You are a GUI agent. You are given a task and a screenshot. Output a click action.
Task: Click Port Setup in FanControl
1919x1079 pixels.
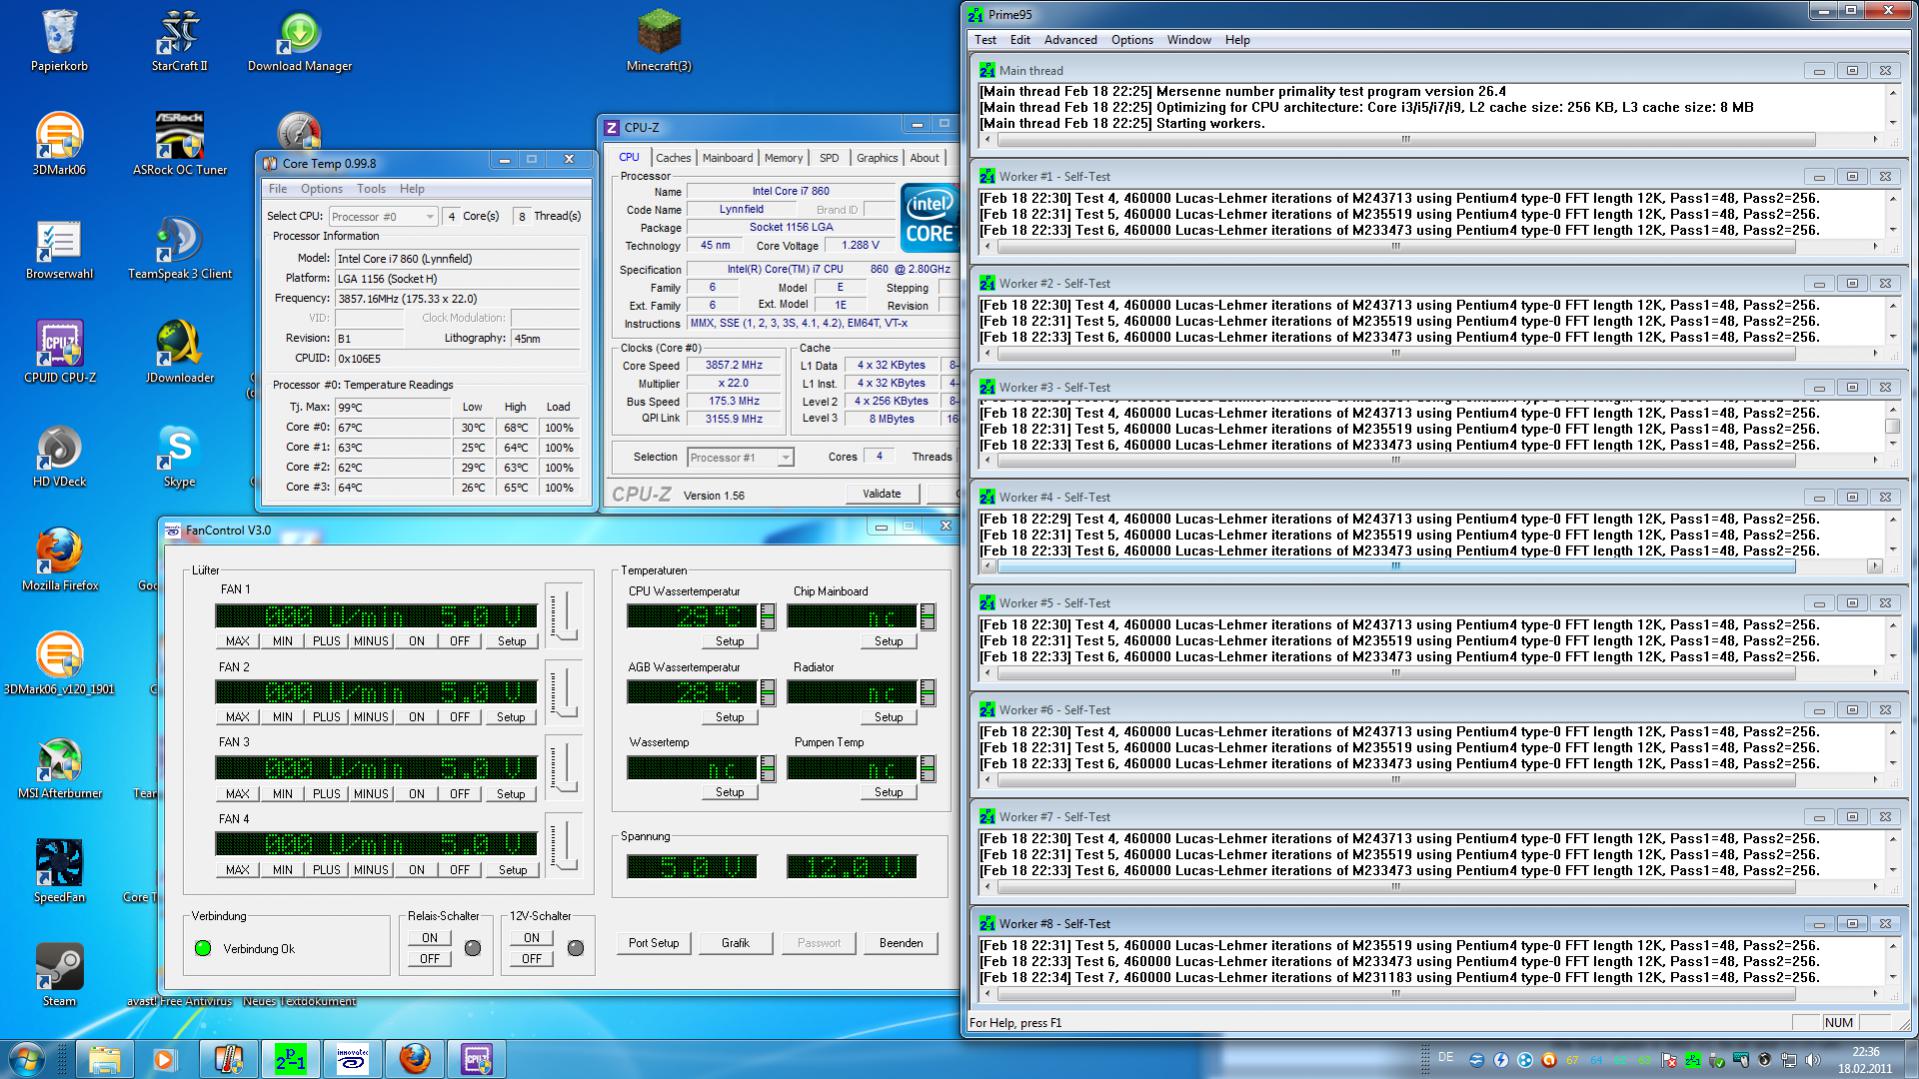click(654, 943)
